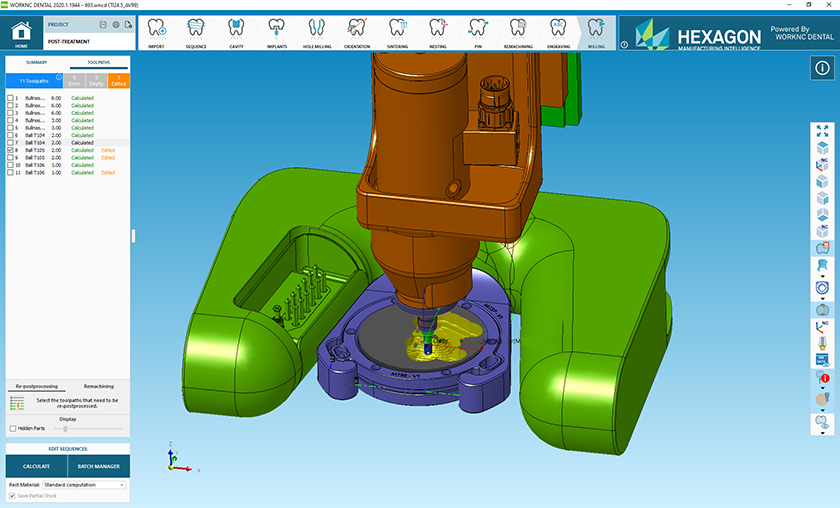
Task: Click the info icon at top right
Action: pyautogui.click(x=821, y=68)
